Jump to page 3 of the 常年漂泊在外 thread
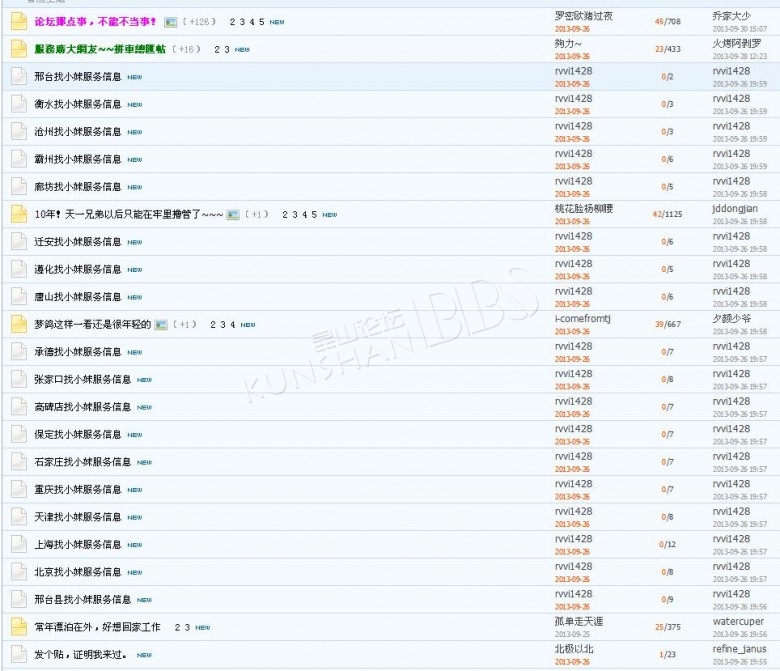This screenshot has height=671, width=780. pos(186,627)
